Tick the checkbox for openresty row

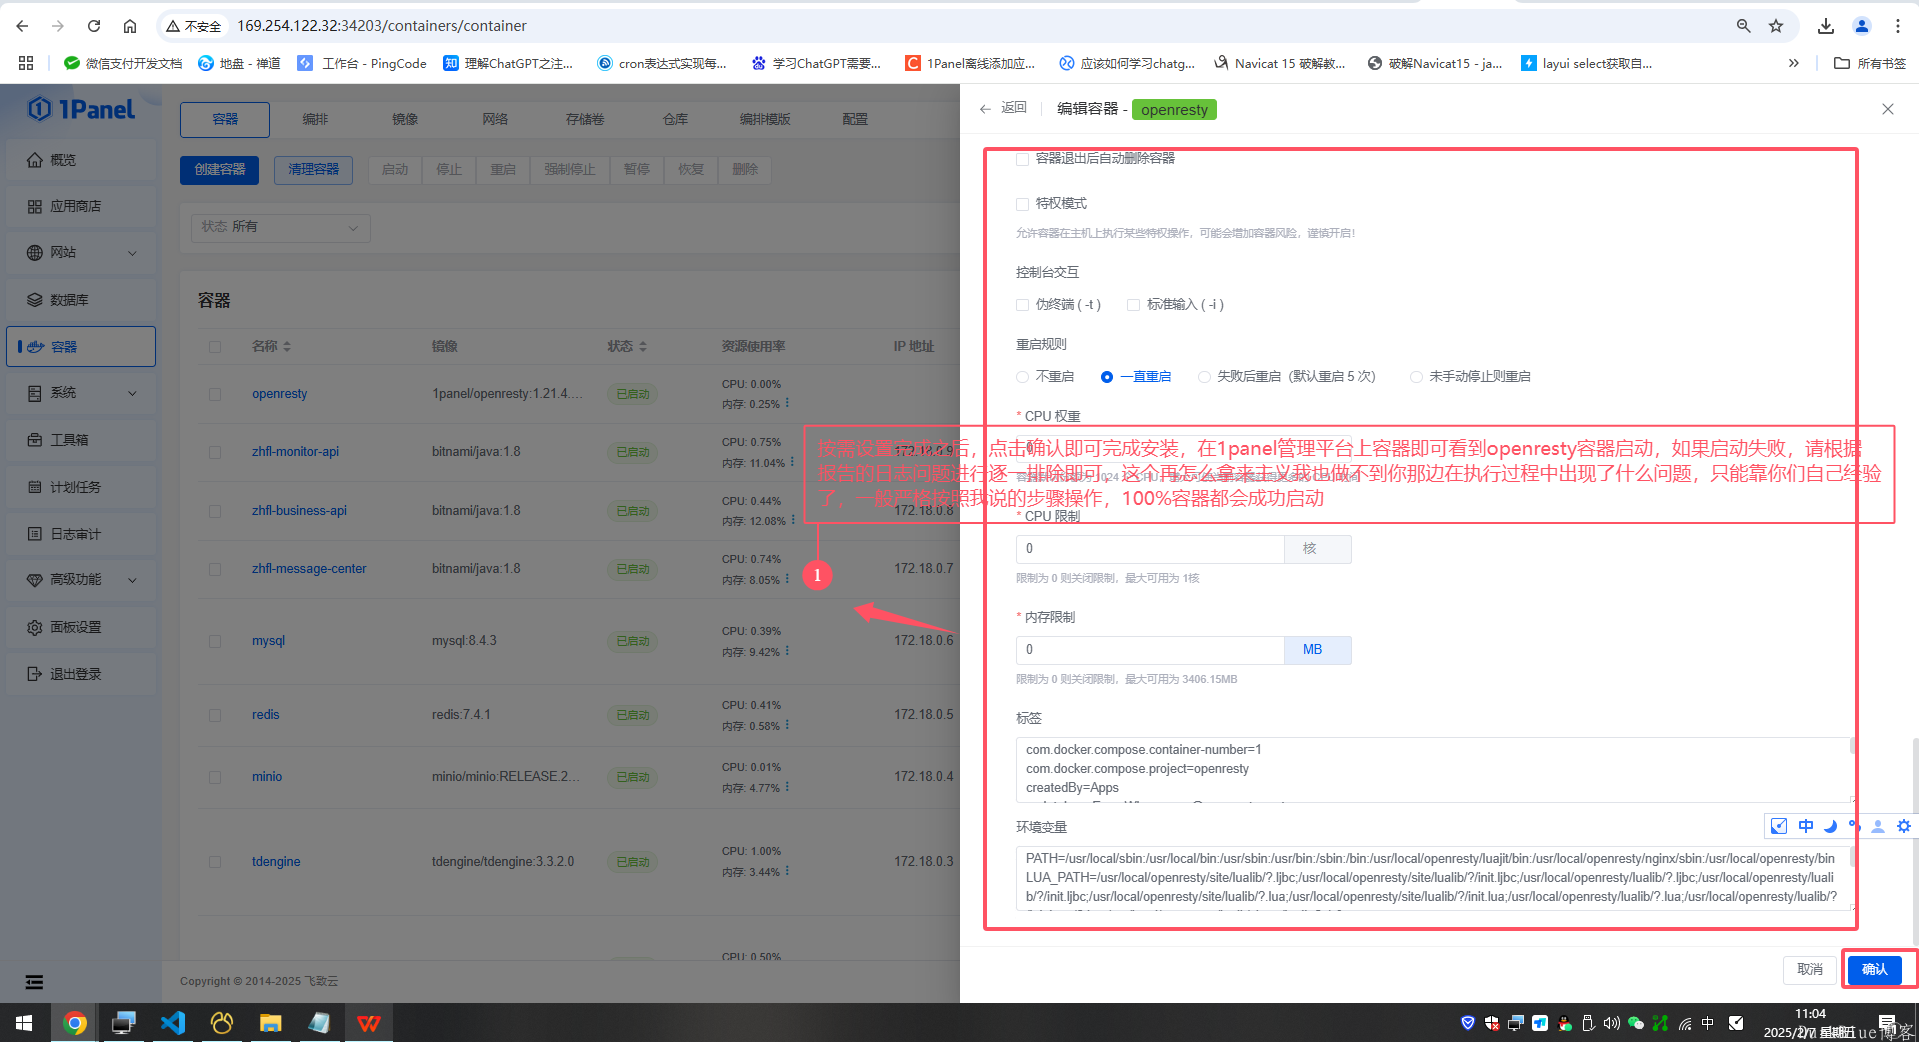tap(215, 394)
